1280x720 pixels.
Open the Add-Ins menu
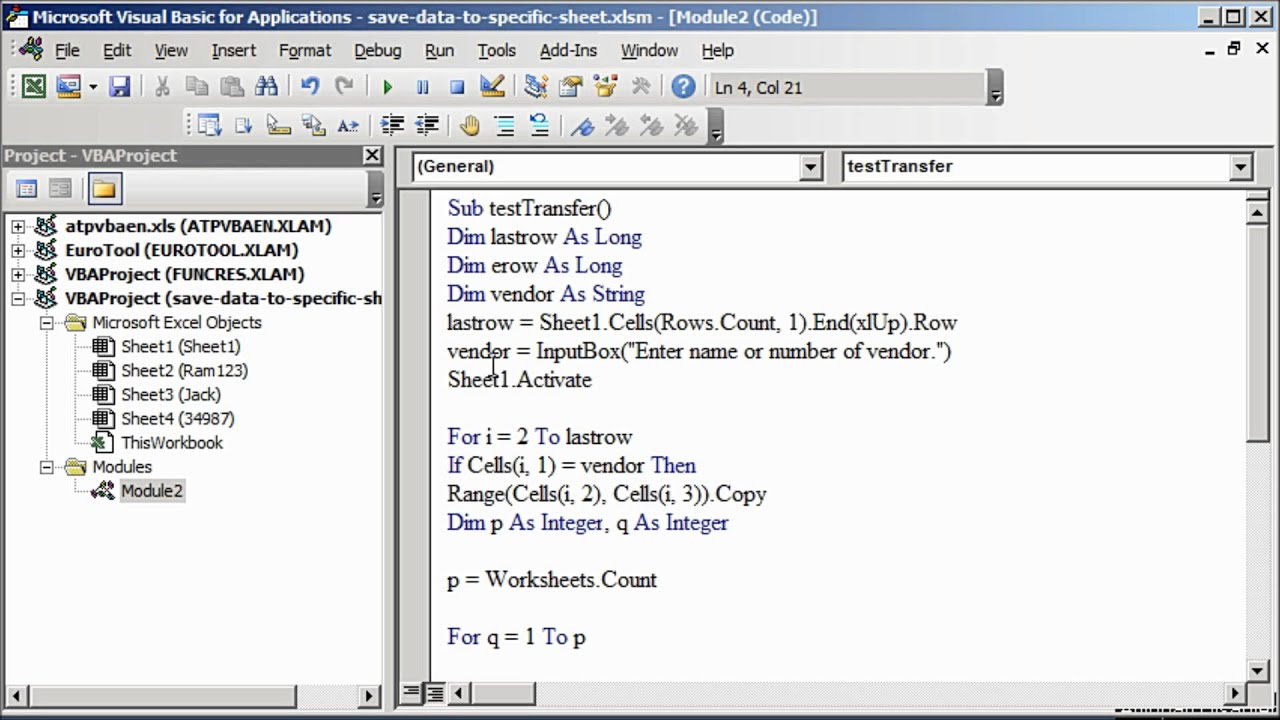[x=568, y=50]
